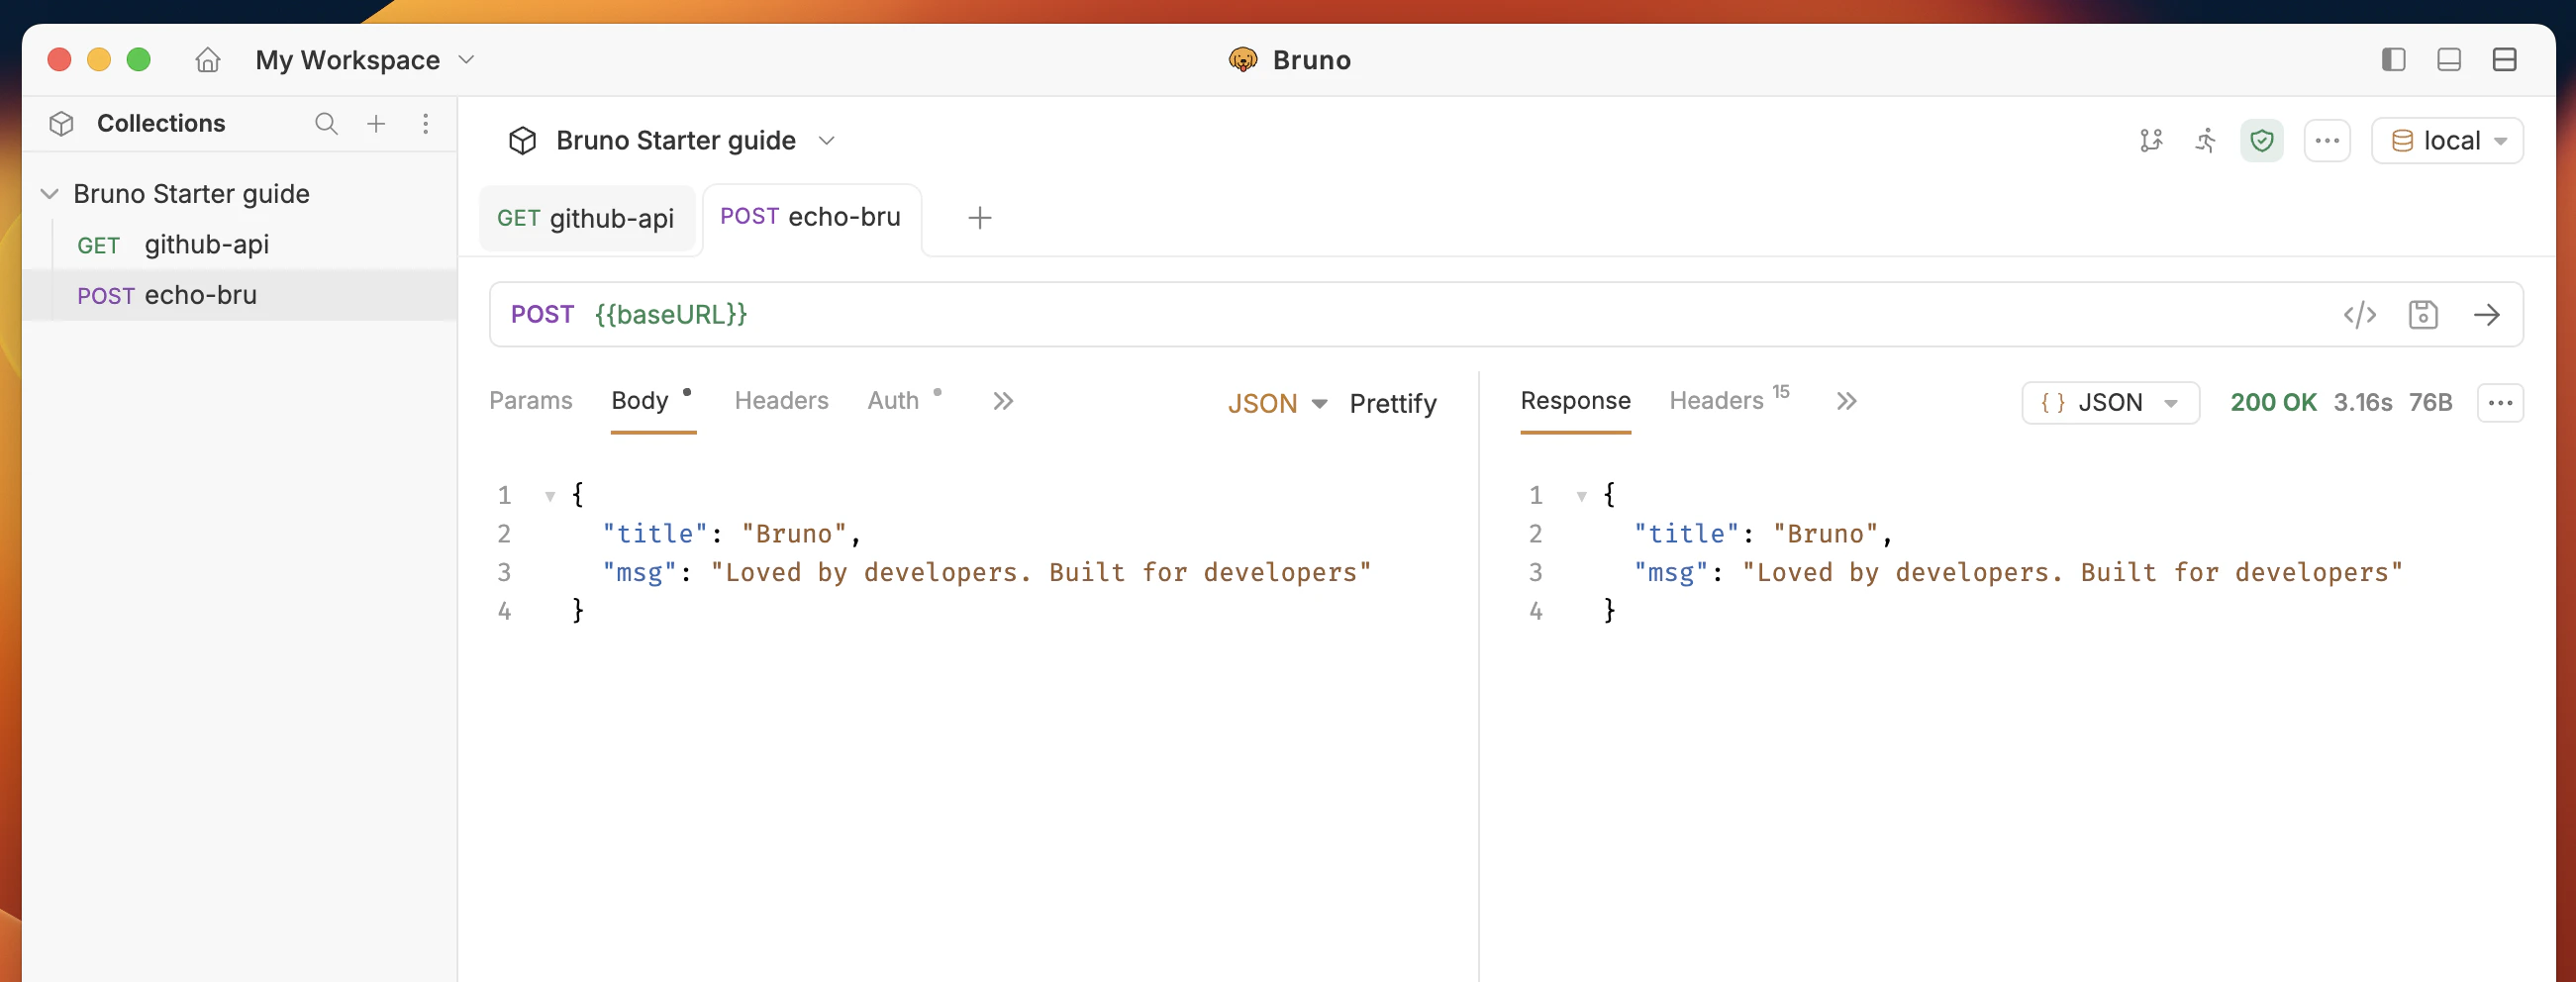
Task: Toggle the bottom panel layout icon
Action: tap(2448, 60)
